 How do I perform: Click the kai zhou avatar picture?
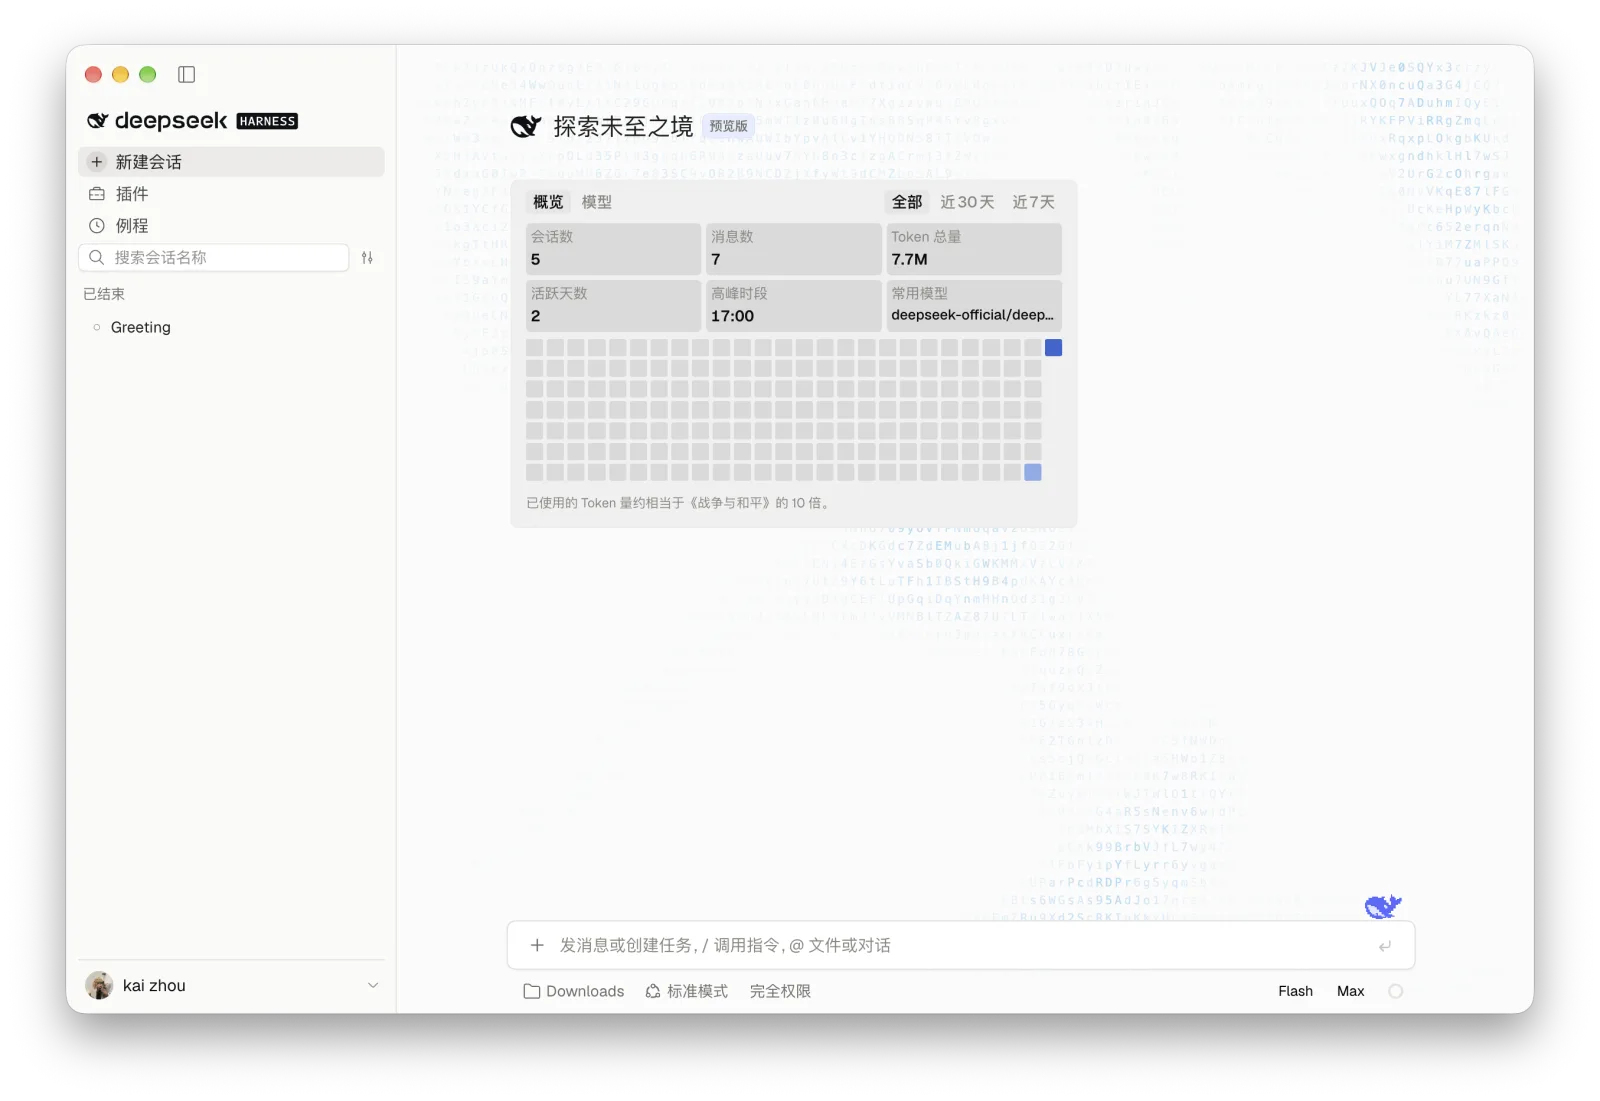[x=99, y=985]
